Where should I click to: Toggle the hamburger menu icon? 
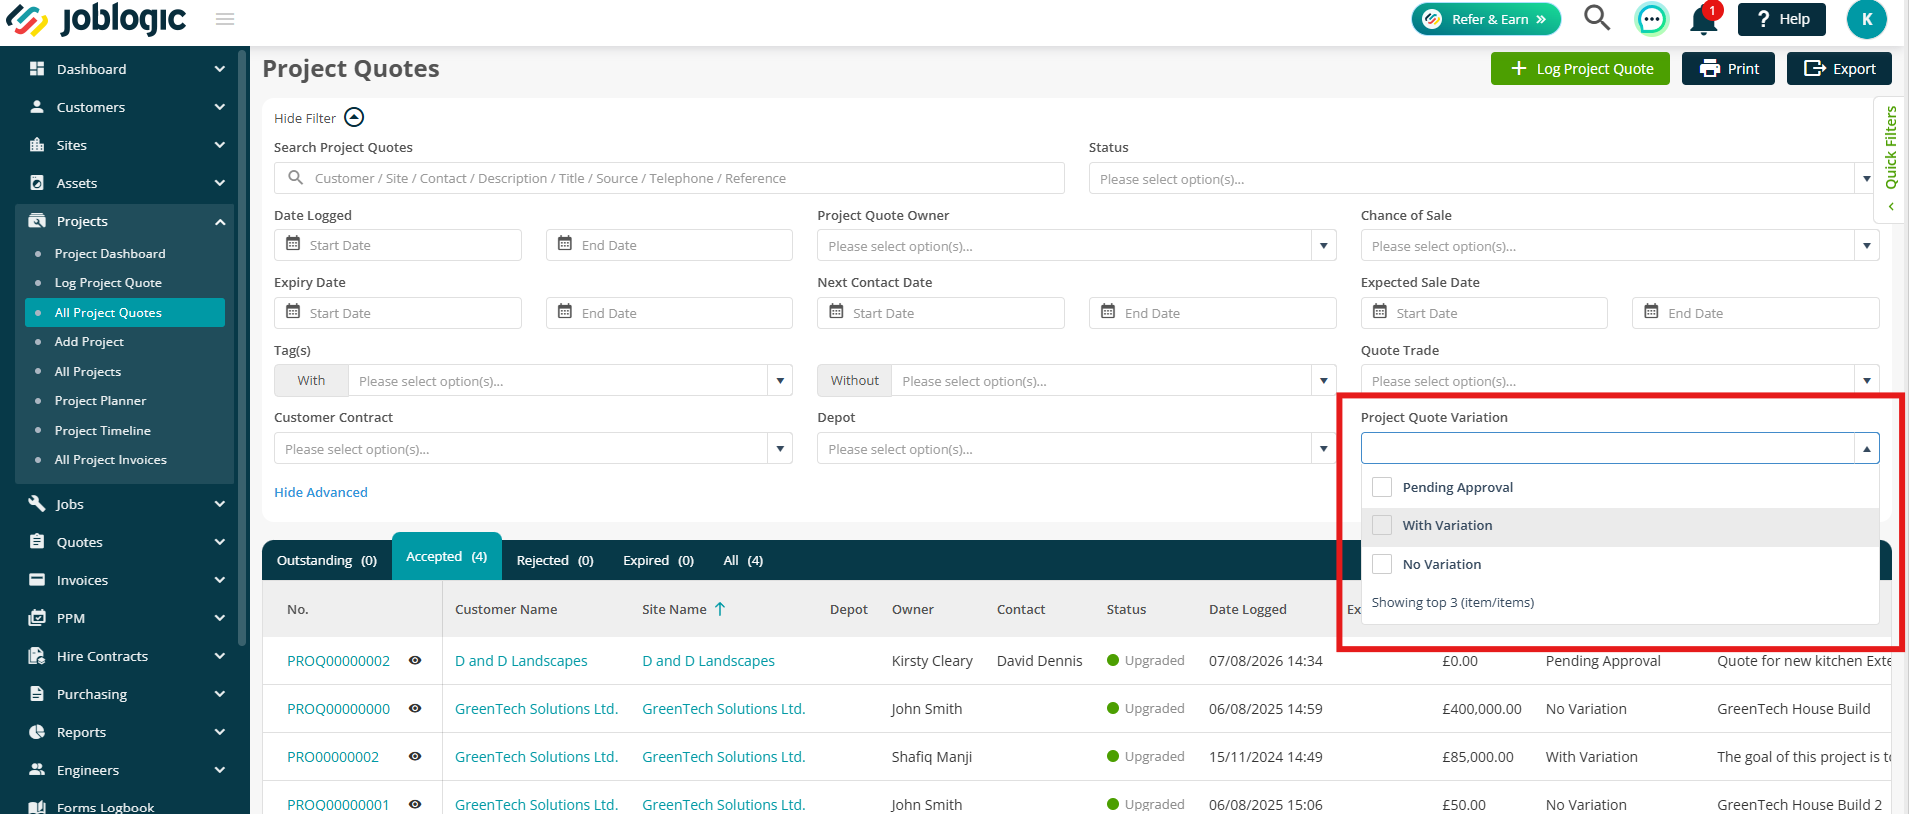tap(225, 19)
